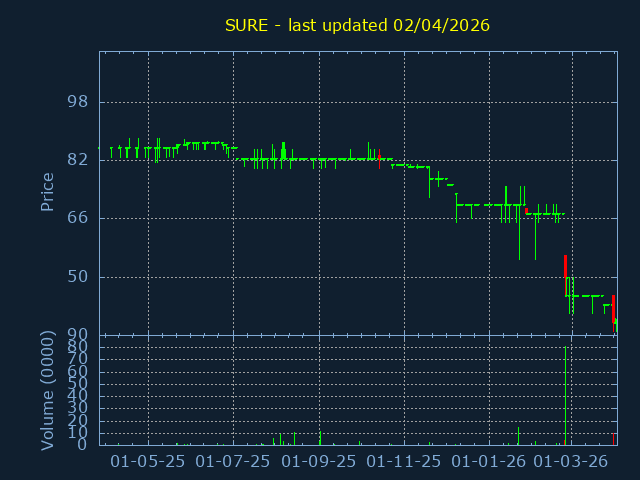This screenshot has width=640, height=480.
Task: Click the 0 volume tick label
Action: tap(83, 445)
